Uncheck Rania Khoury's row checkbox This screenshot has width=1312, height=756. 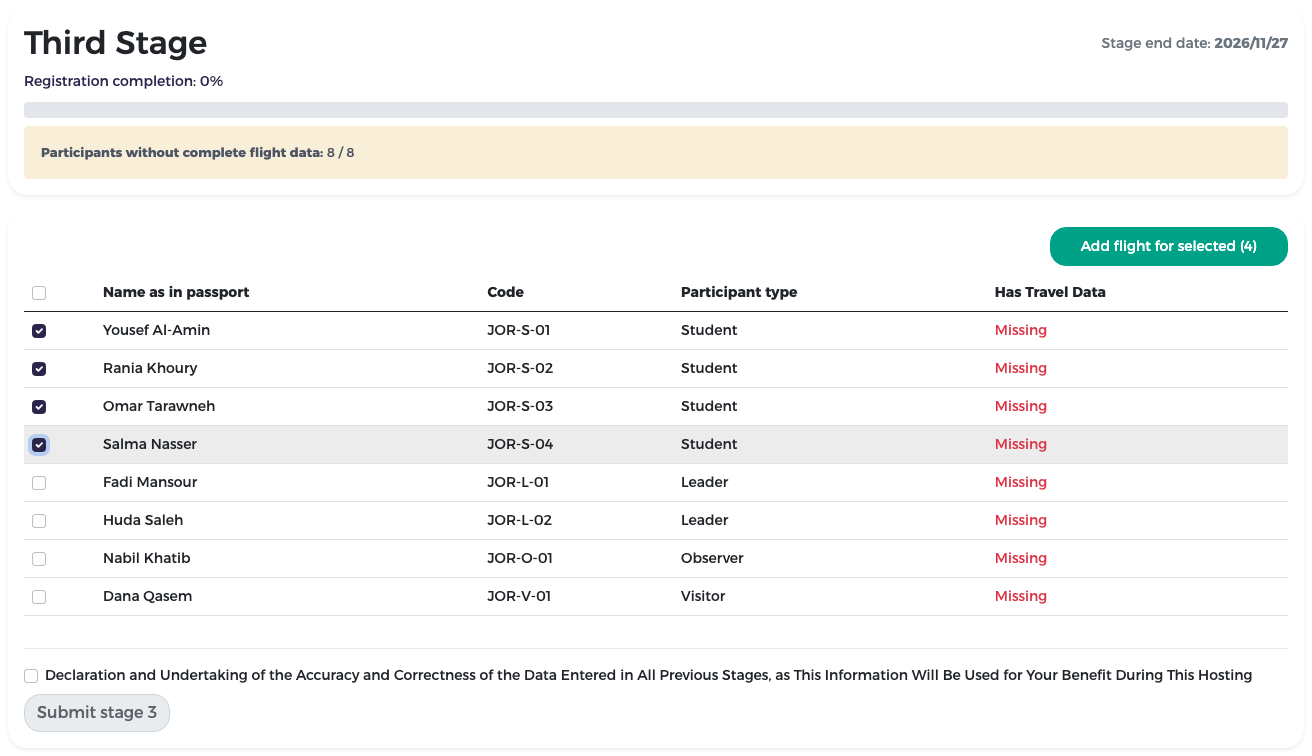(39, 369)
